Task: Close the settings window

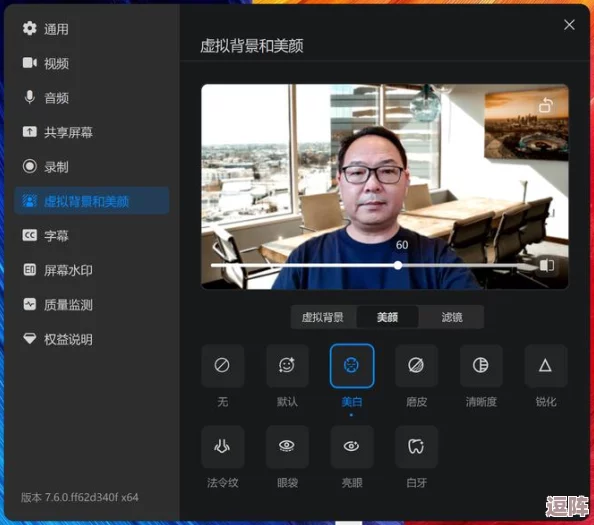Action: tap(569, 25)
